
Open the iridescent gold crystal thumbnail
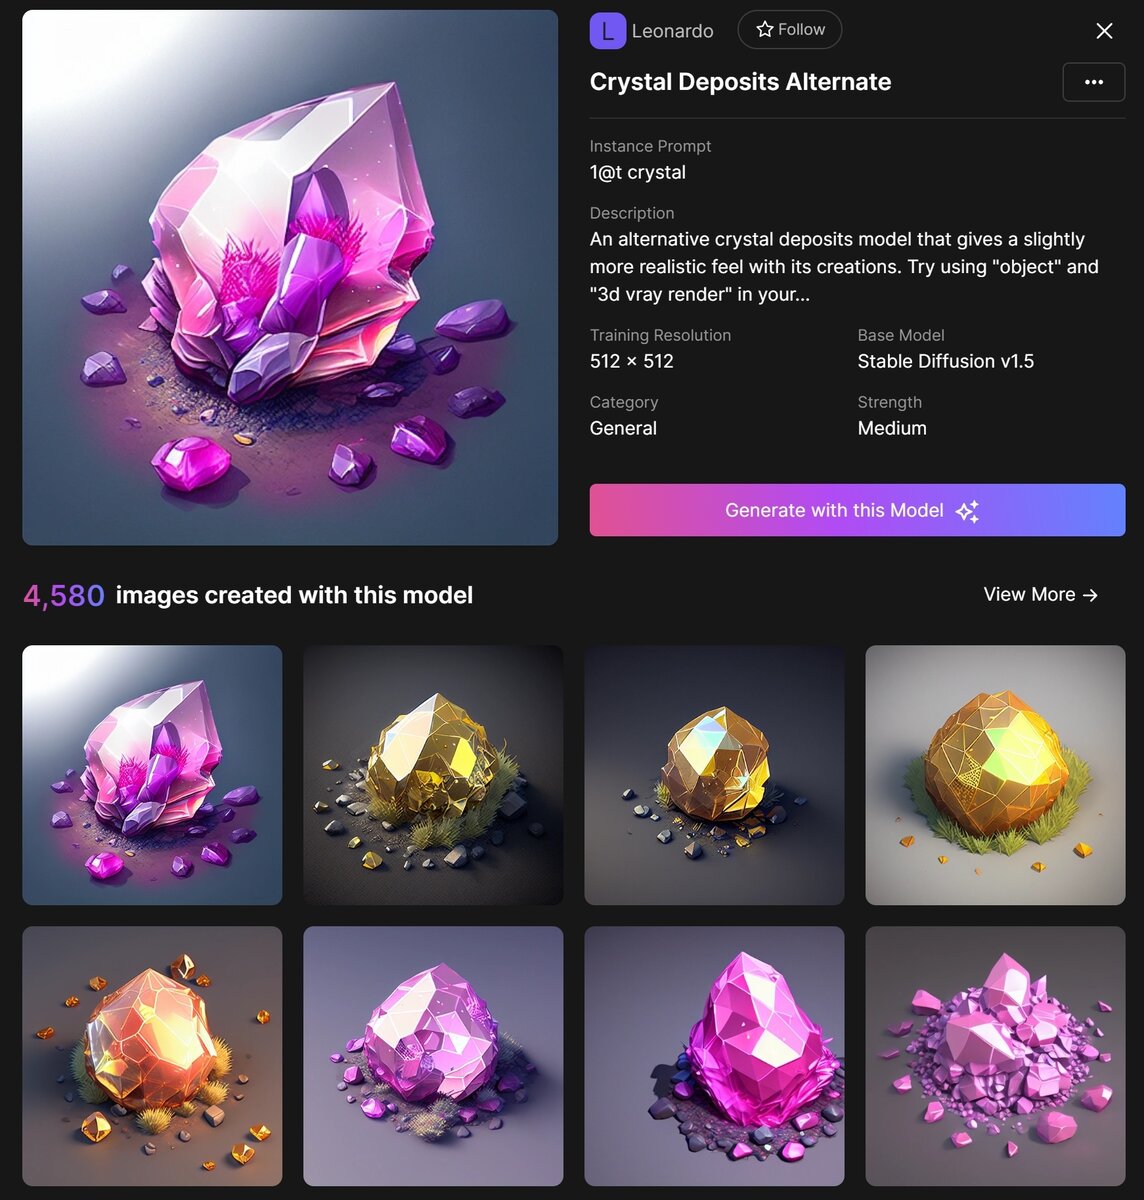click(714, 775)
